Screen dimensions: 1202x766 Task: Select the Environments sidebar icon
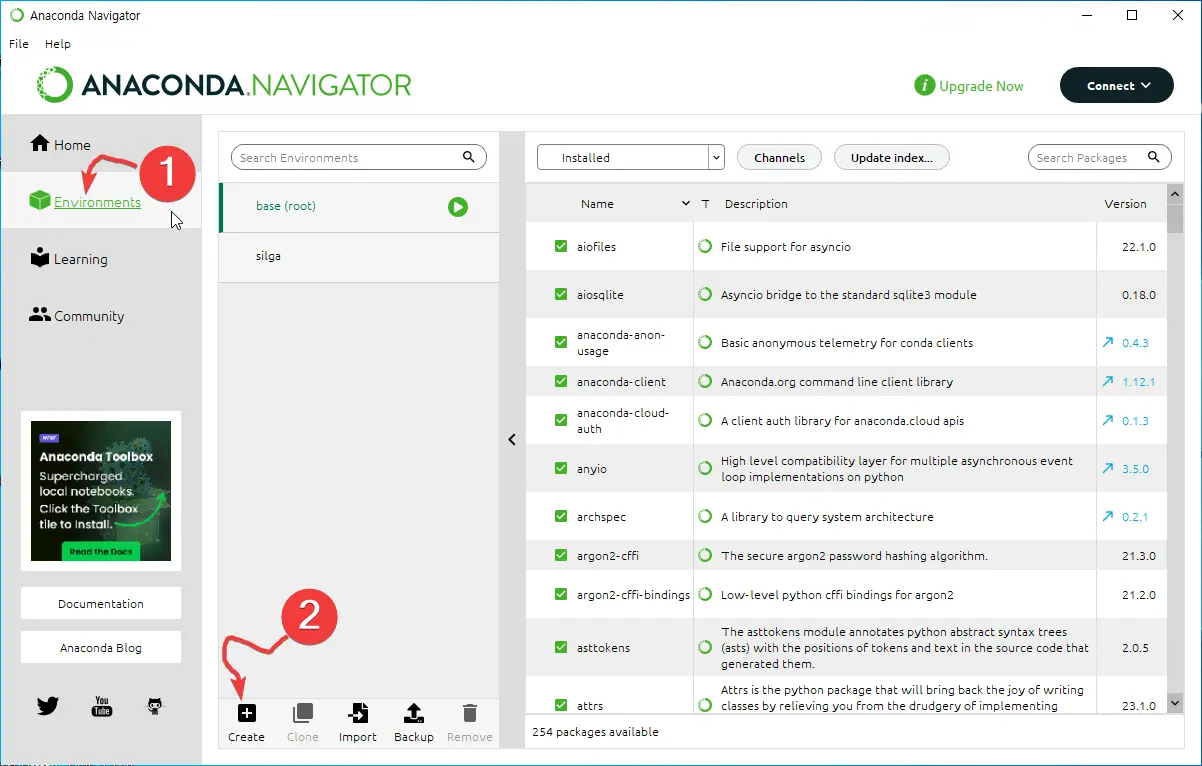(41, 200)
